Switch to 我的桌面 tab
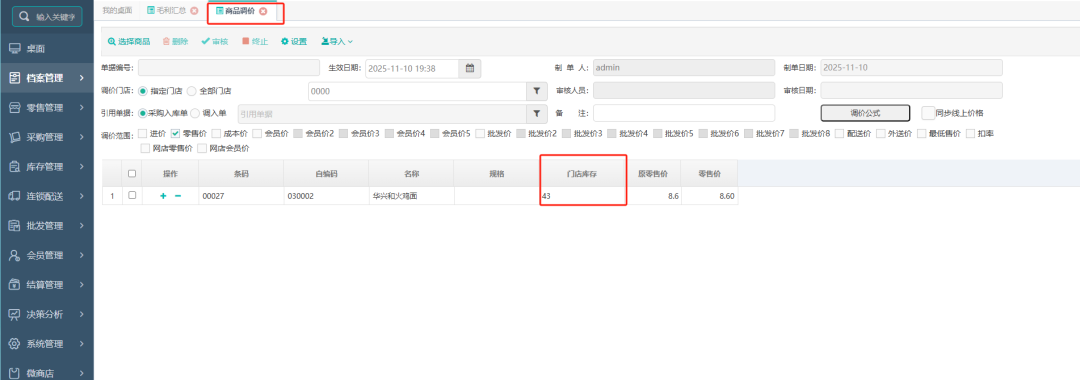 pos(117,11)
